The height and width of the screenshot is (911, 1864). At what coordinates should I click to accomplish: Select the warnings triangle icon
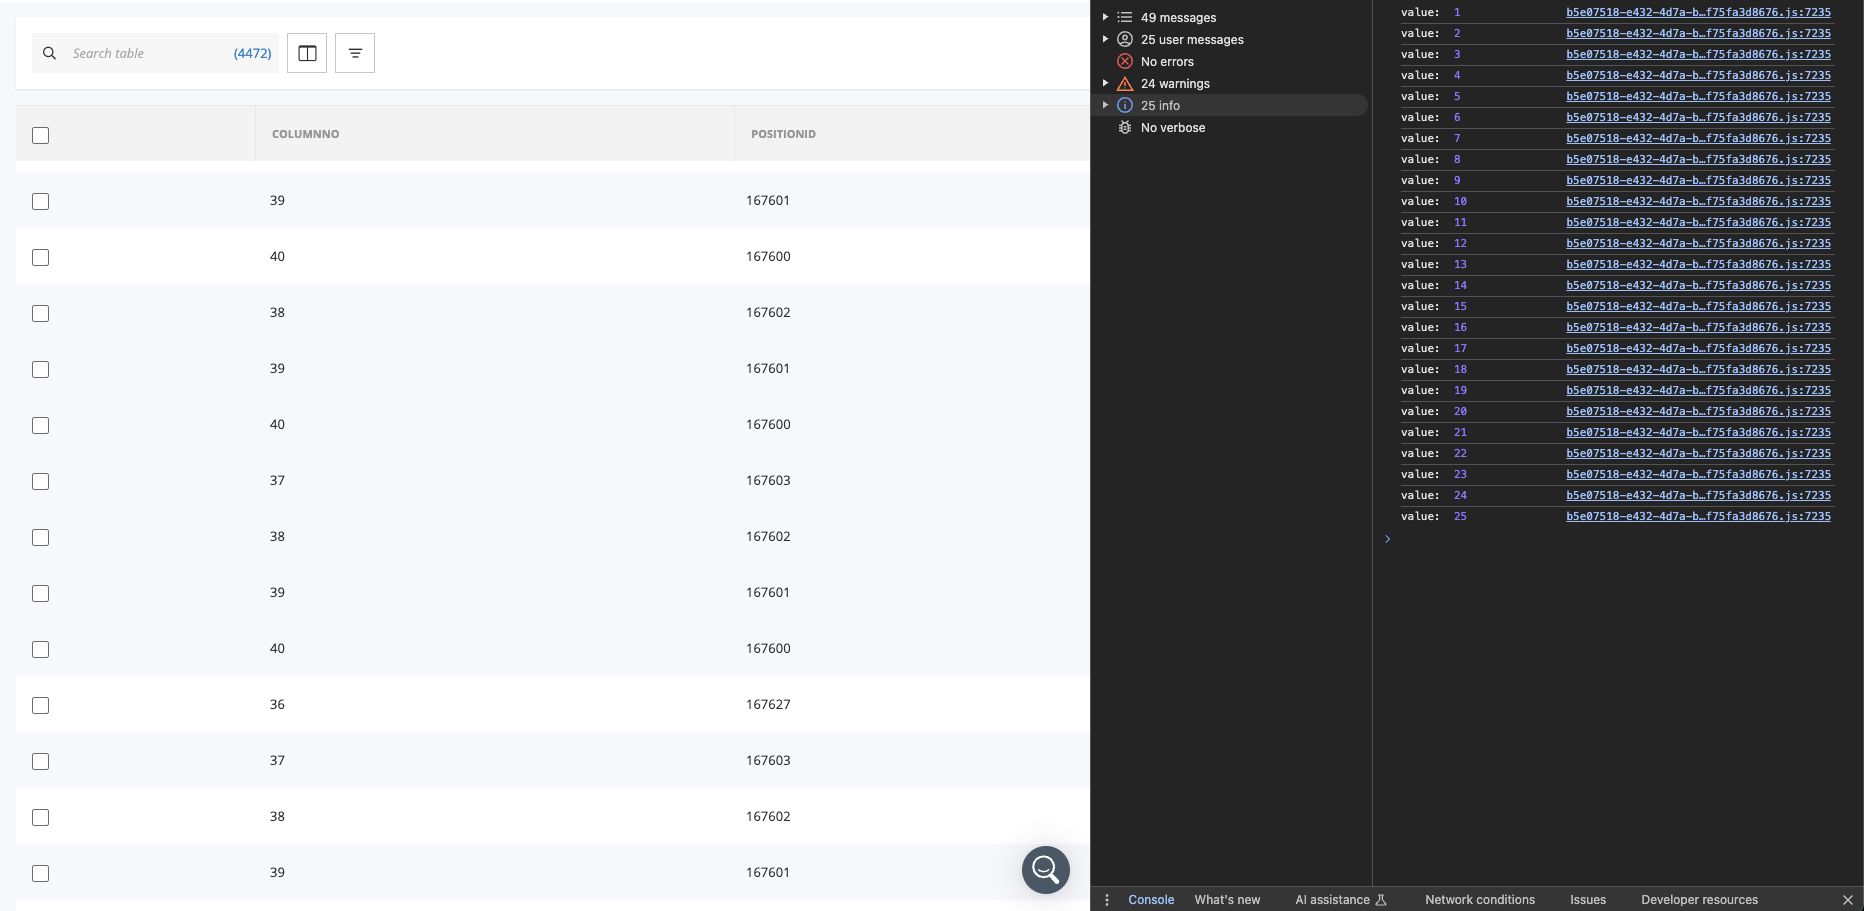[x=1125, y=84]
